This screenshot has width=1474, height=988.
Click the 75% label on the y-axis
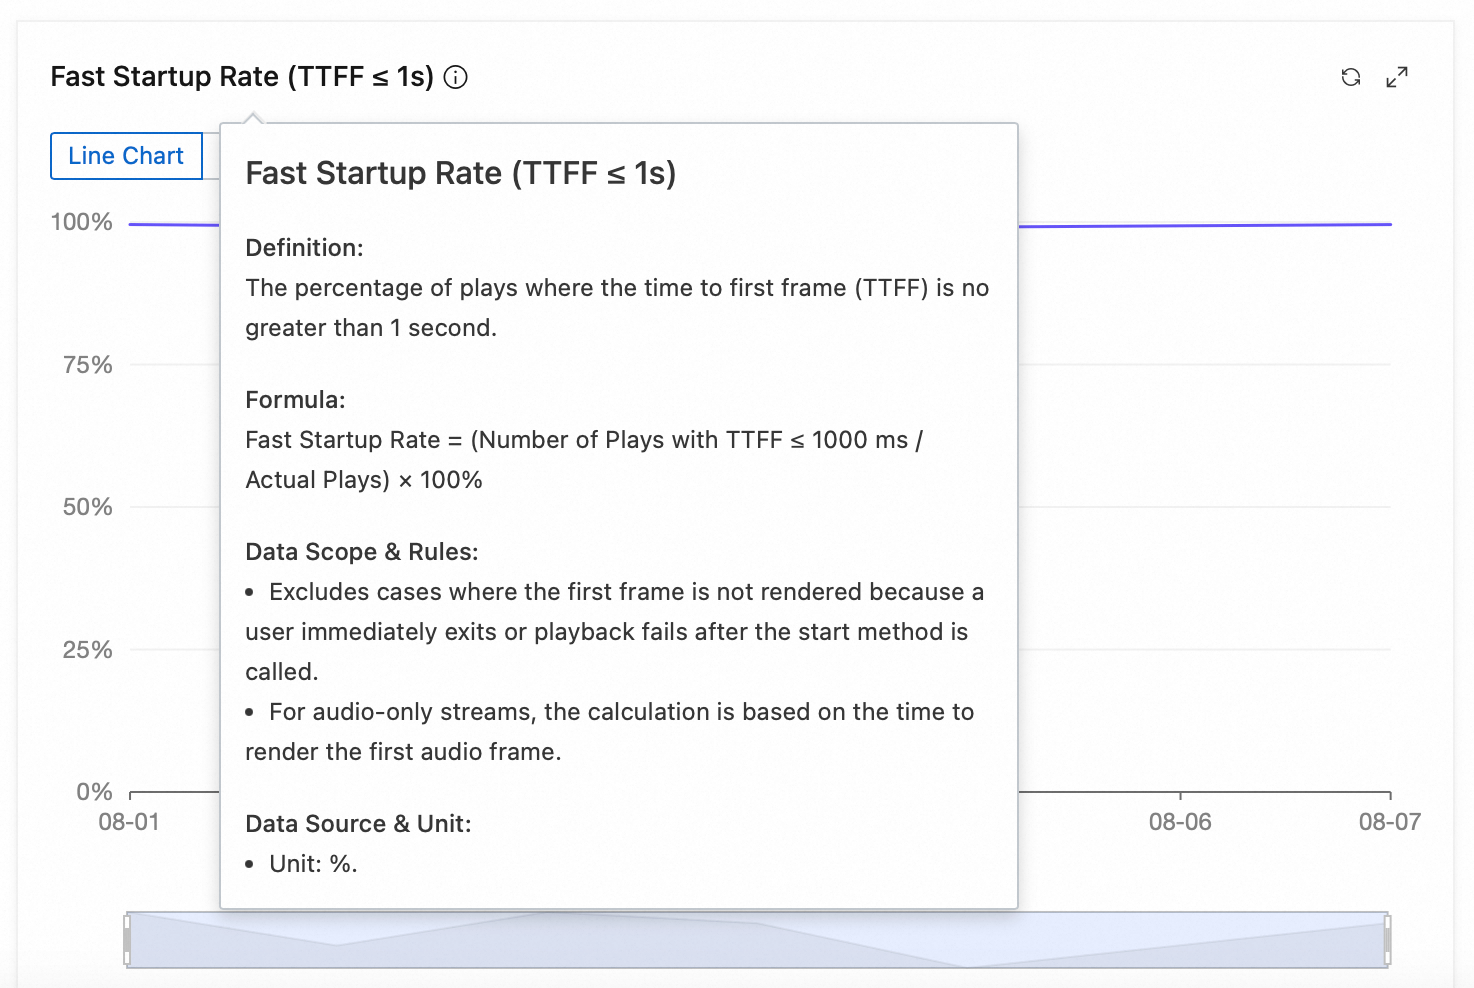tap(88, 365)
